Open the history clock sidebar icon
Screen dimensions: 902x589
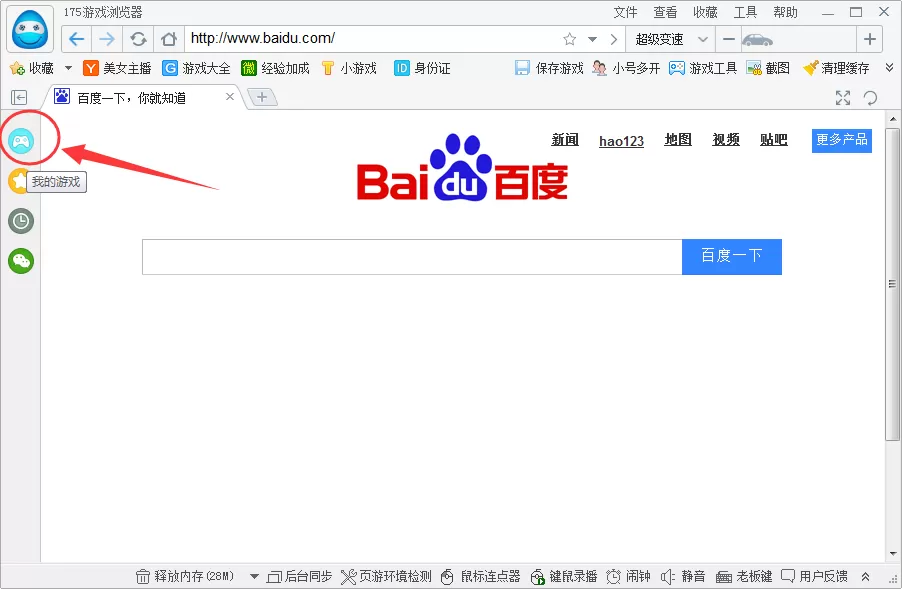point(21,221)
